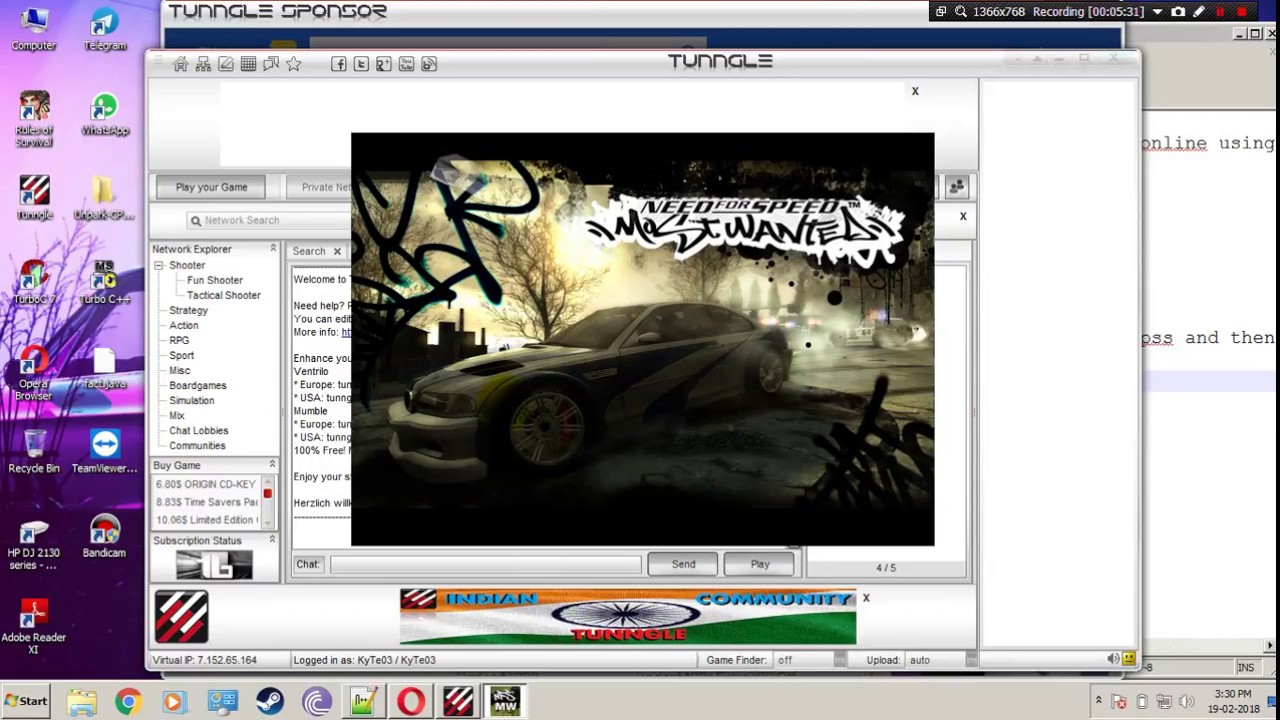The image size is (1280, 720).
Task: Close the Indian Community banner
Action: 866,598
